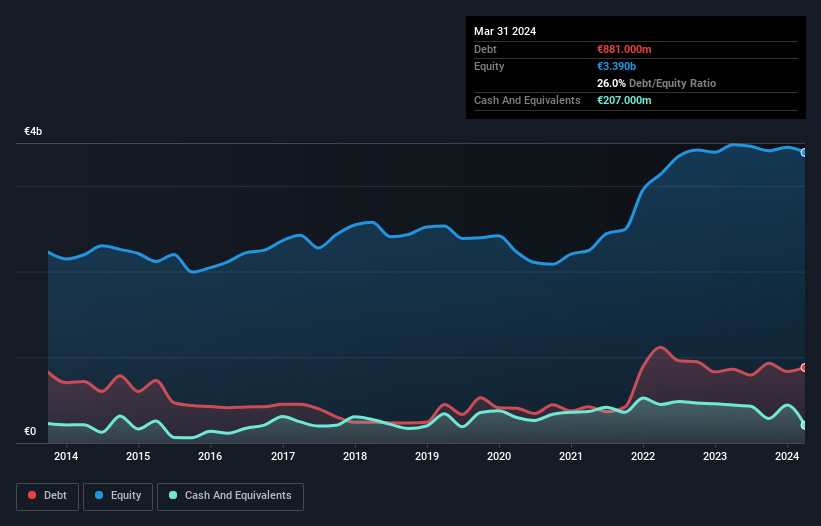Click the Cash And Equivalents tooltip label
Viewport: 821px width, 526px height.
click(527, 100)
